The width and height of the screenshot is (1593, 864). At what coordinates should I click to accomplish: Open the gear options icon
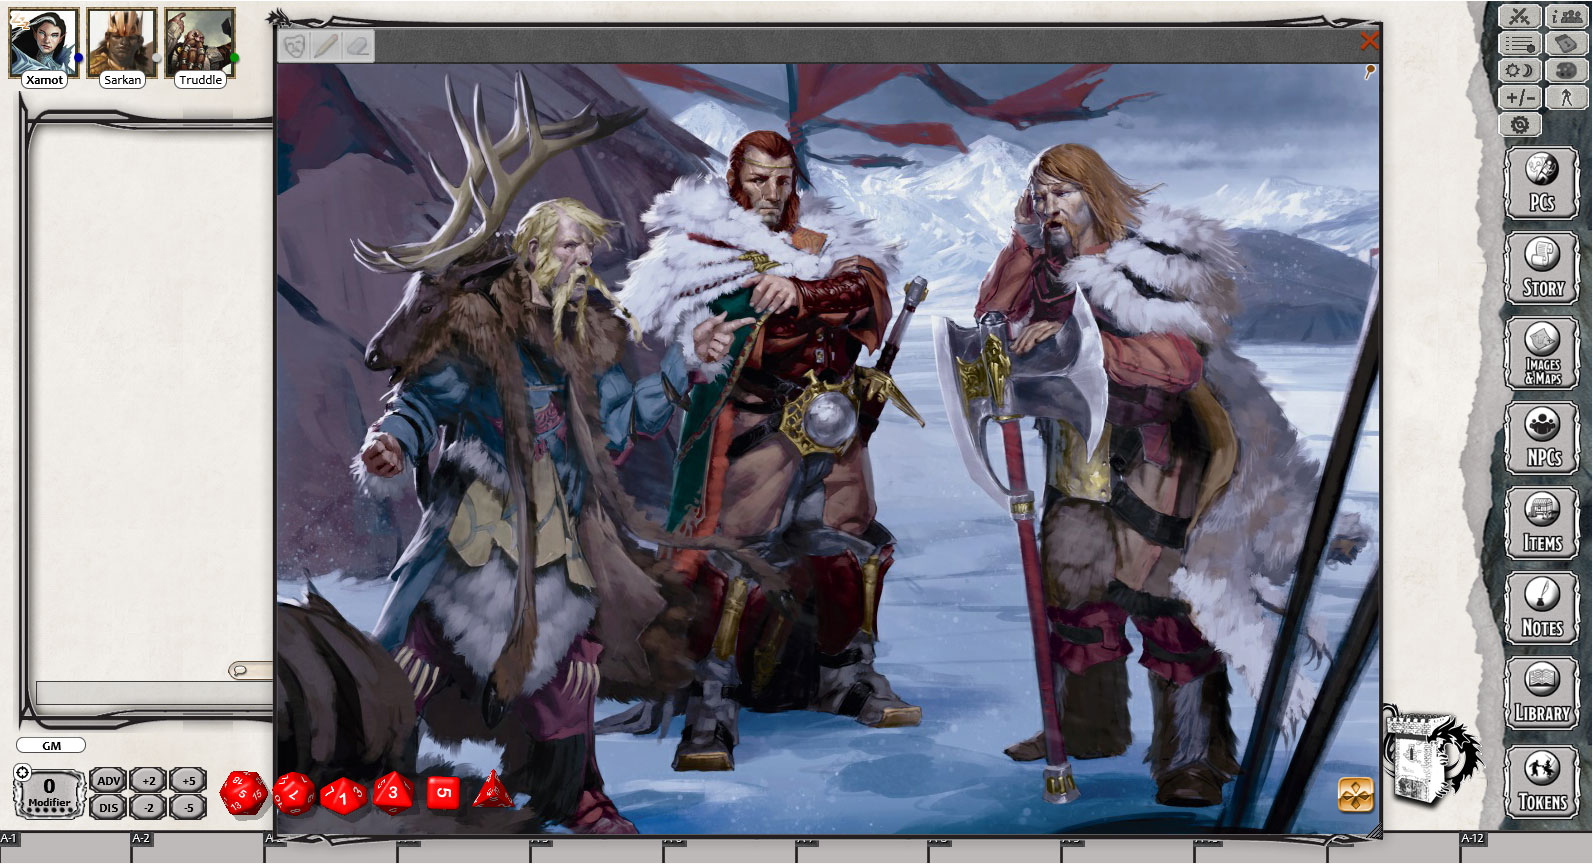[x=1519, y=124]
